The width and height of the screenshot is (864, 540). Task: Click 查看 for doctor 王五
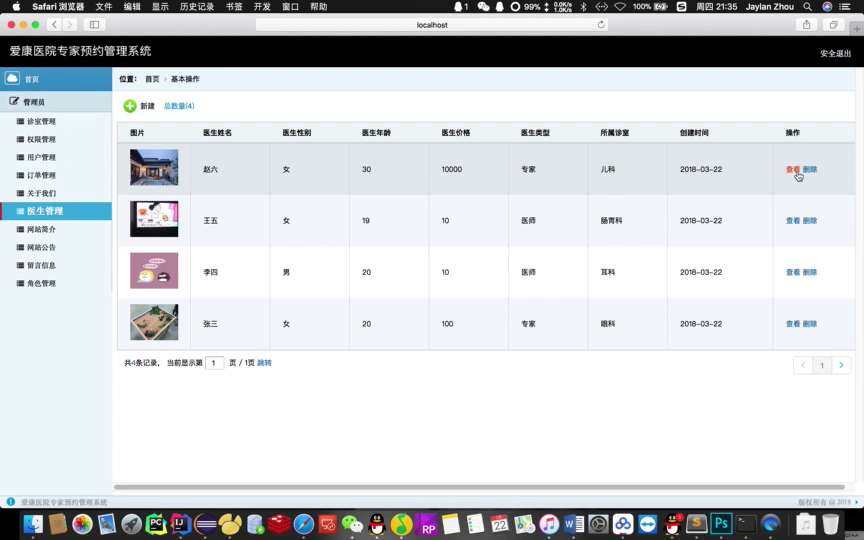(793, 220)
